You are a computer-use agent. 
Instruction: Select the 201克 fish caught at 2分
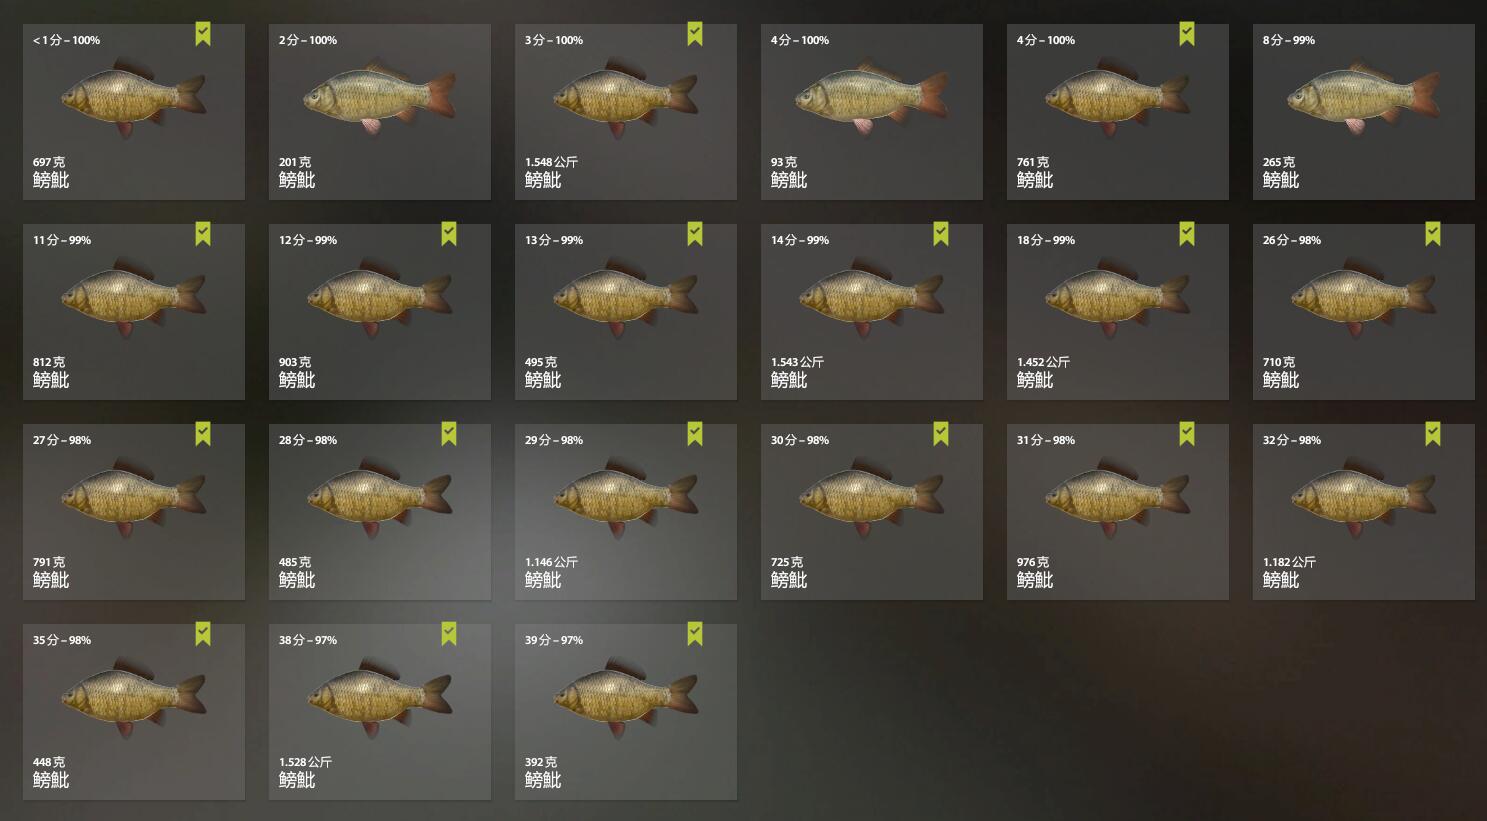[x=380, y=112]
